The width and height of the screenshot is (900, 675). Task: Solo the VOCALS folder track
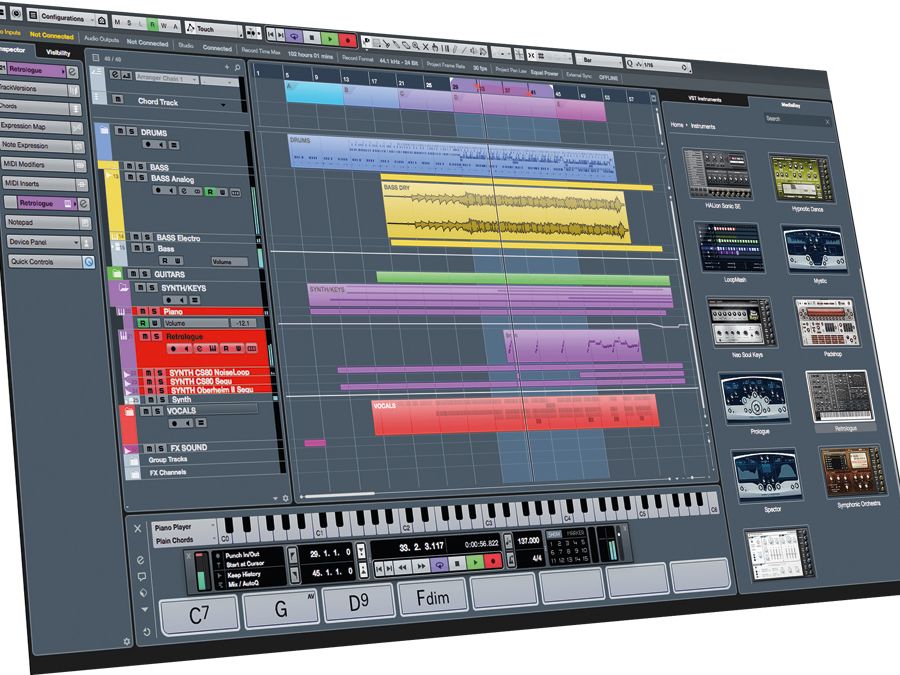(x=157, y=411)
